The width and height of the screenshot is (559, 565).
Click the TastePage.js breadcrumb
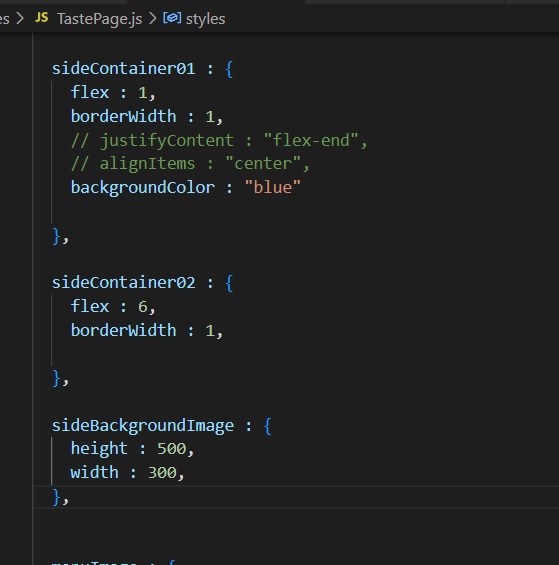(99, 19)
